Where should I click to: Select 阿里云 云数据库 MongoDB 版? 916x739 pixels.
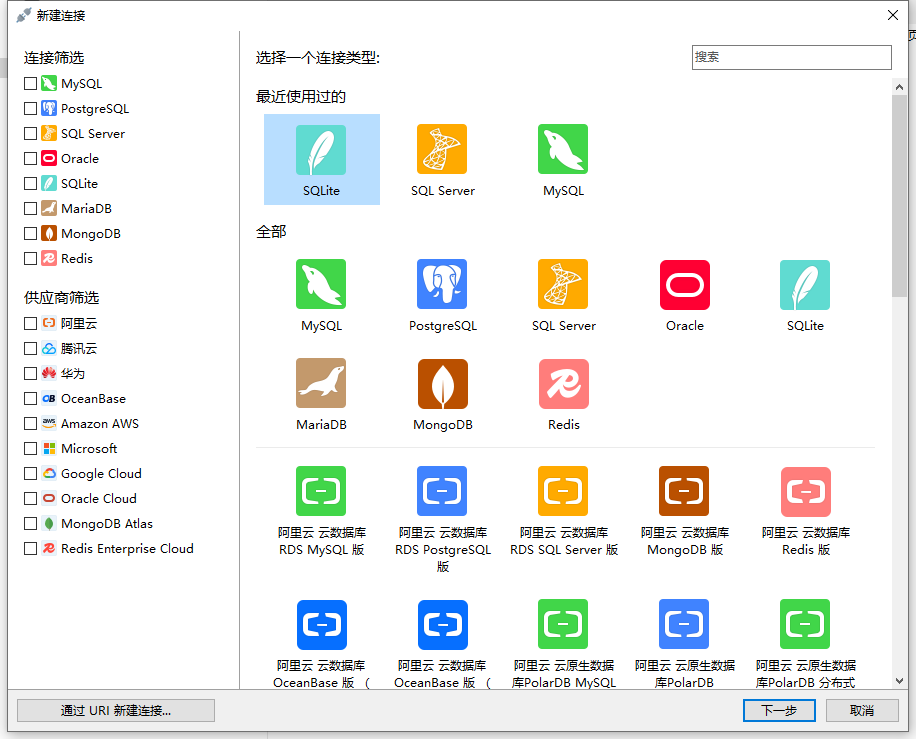click(685, 511)
